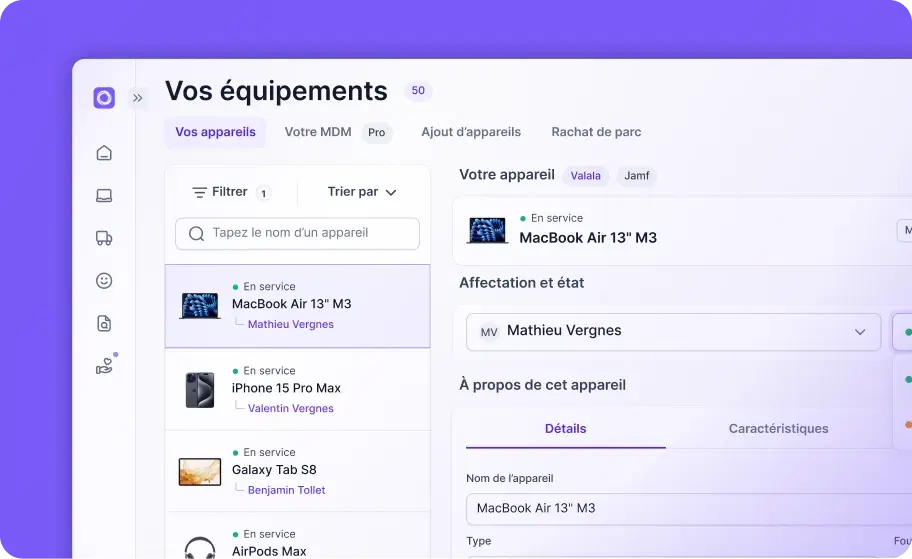Image resolution: width=912 pixels, height=559 pixels.
Task: Click the filter count badge 1
Action: click(x=263, y=193)
